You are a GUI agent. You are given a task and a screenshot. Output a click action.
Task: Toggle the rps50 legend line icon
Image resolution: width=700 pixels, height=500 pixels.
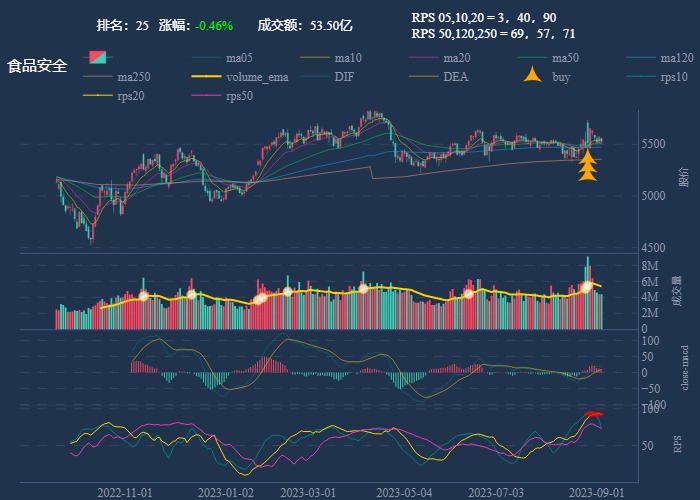(208, 96)
